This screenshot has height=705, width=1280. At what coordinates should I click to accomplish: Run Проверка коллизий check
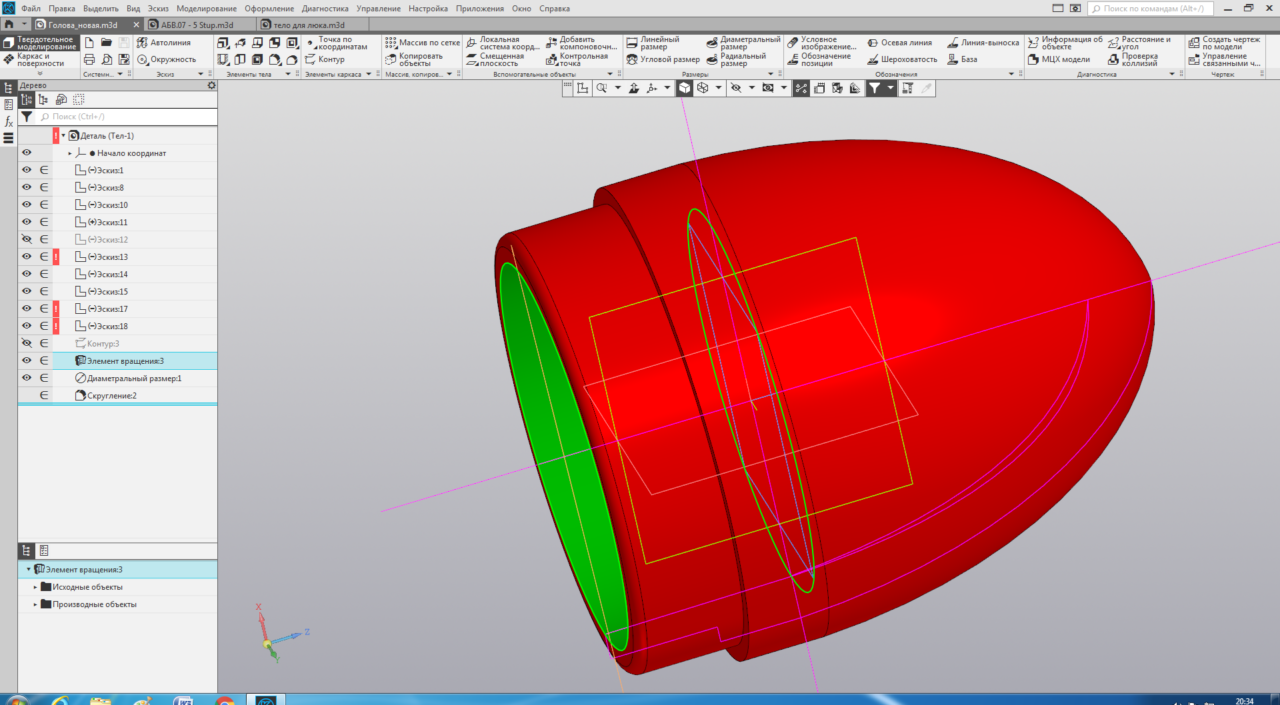click(x=1132, y=60)
